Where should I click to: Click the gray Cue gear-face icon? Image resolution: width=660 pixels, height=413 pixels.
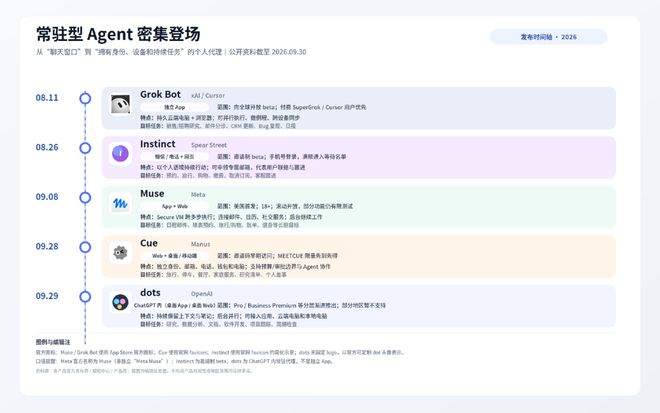(x=120, y=253)
